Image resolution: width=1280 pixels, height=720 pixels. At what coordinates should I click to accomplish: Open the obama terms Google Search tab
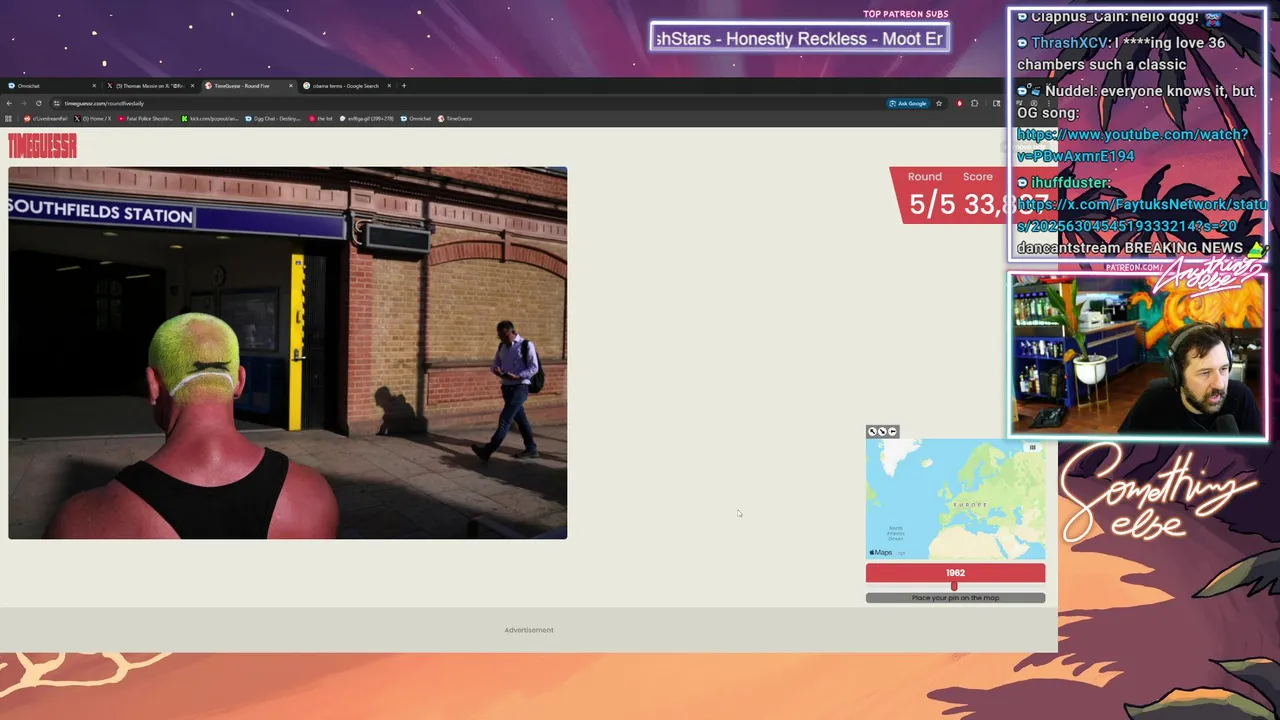346,86
